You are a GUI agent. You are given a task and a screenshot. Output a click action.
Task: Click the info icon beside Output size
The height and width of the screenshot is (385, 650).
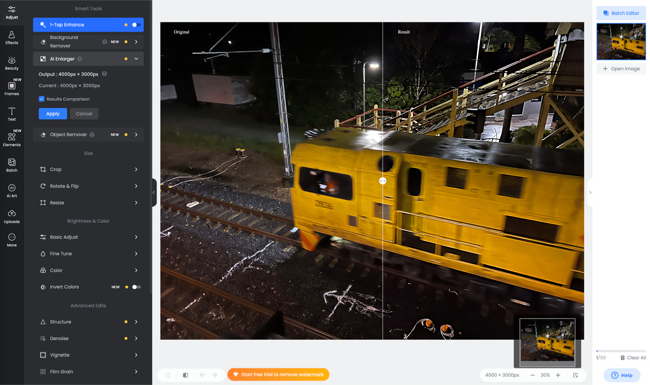coord(104,74)
